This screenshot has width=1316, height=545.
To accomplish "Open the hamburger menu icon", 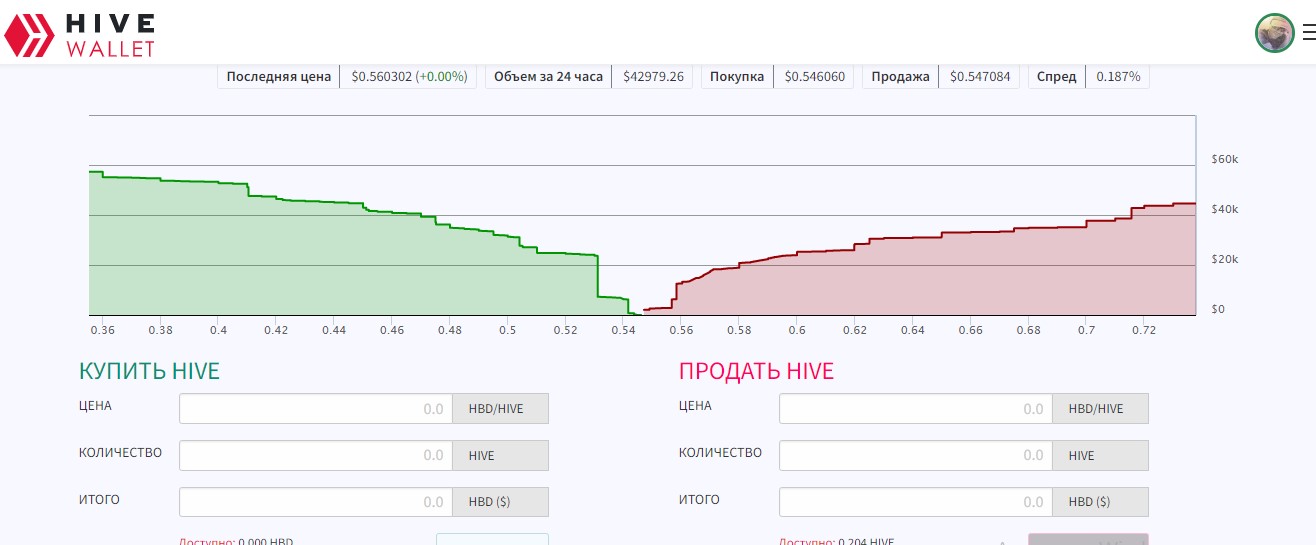I will (x=1309, y=33).
